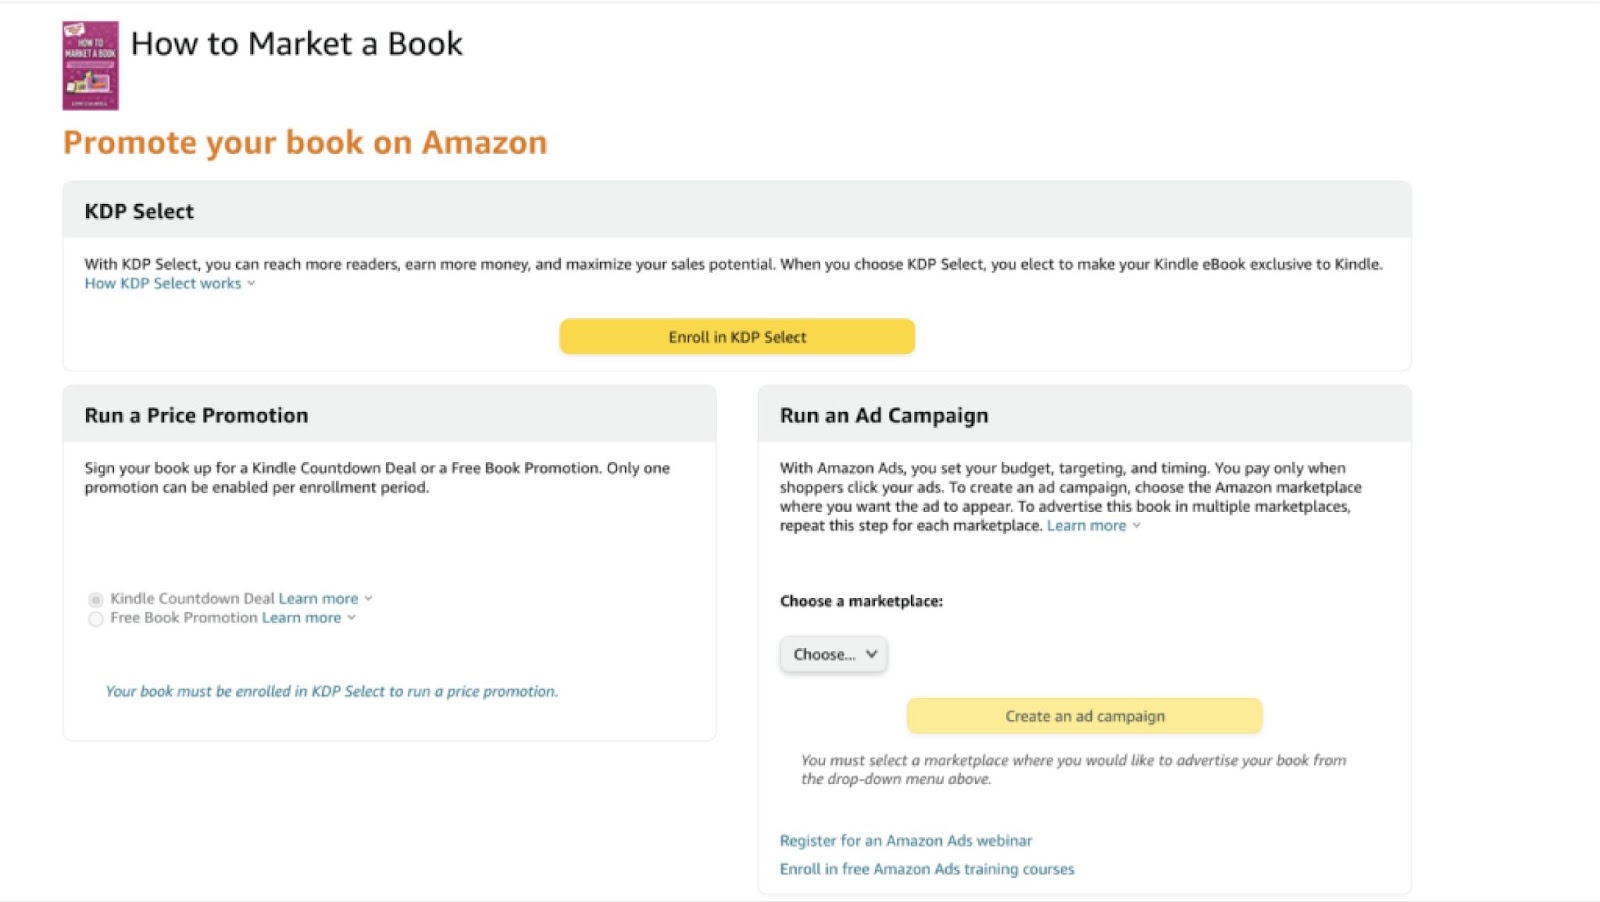Expand Learn more in the Ad Campaign description
Screen dimensions: 1600x902
tap(1089, 525)
